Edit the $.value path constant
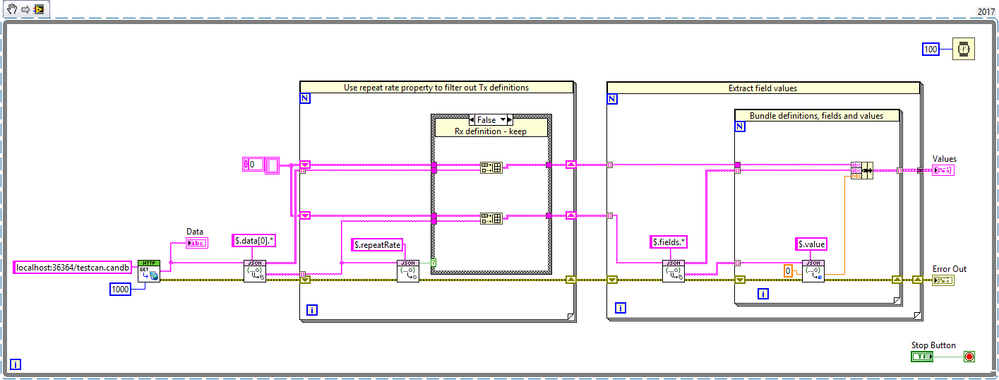The image size is (999, 380). tap(812, 244)
